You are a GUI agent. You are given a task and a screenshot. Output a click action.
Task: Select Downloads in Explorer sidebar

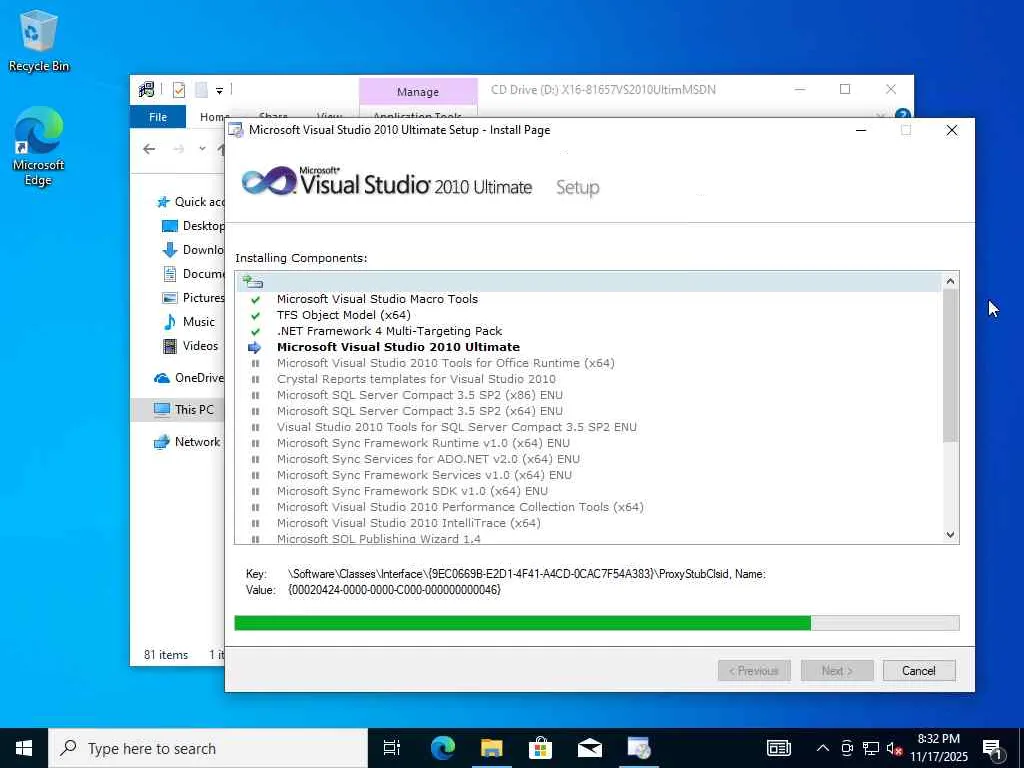193,249
